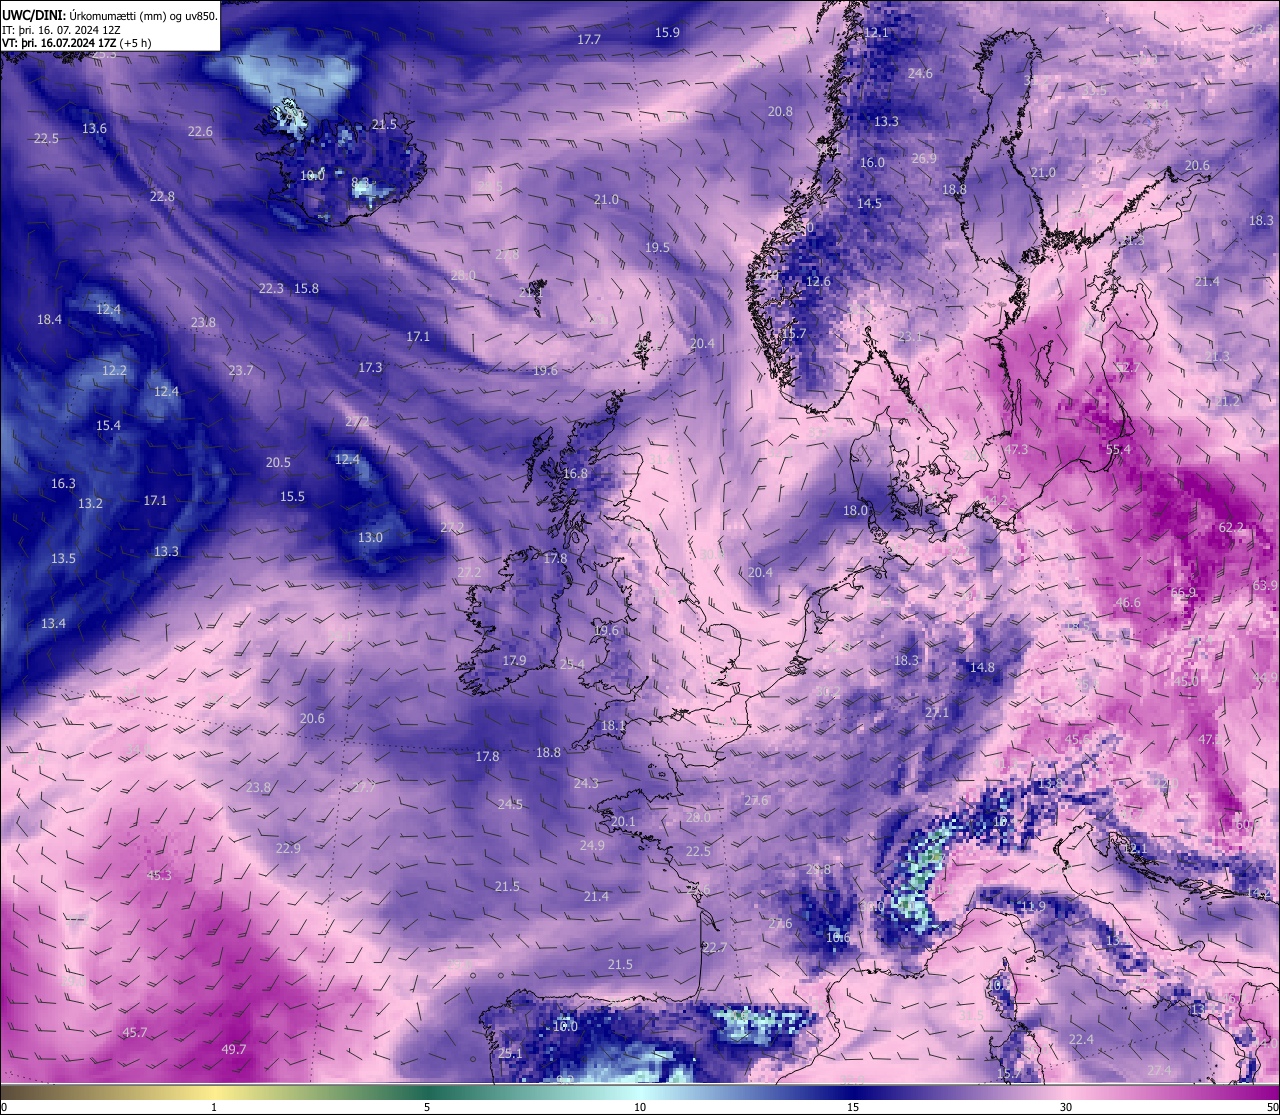Select the 14.8 value label
Screen dimensions: 1280x1115
pos(982,668)
